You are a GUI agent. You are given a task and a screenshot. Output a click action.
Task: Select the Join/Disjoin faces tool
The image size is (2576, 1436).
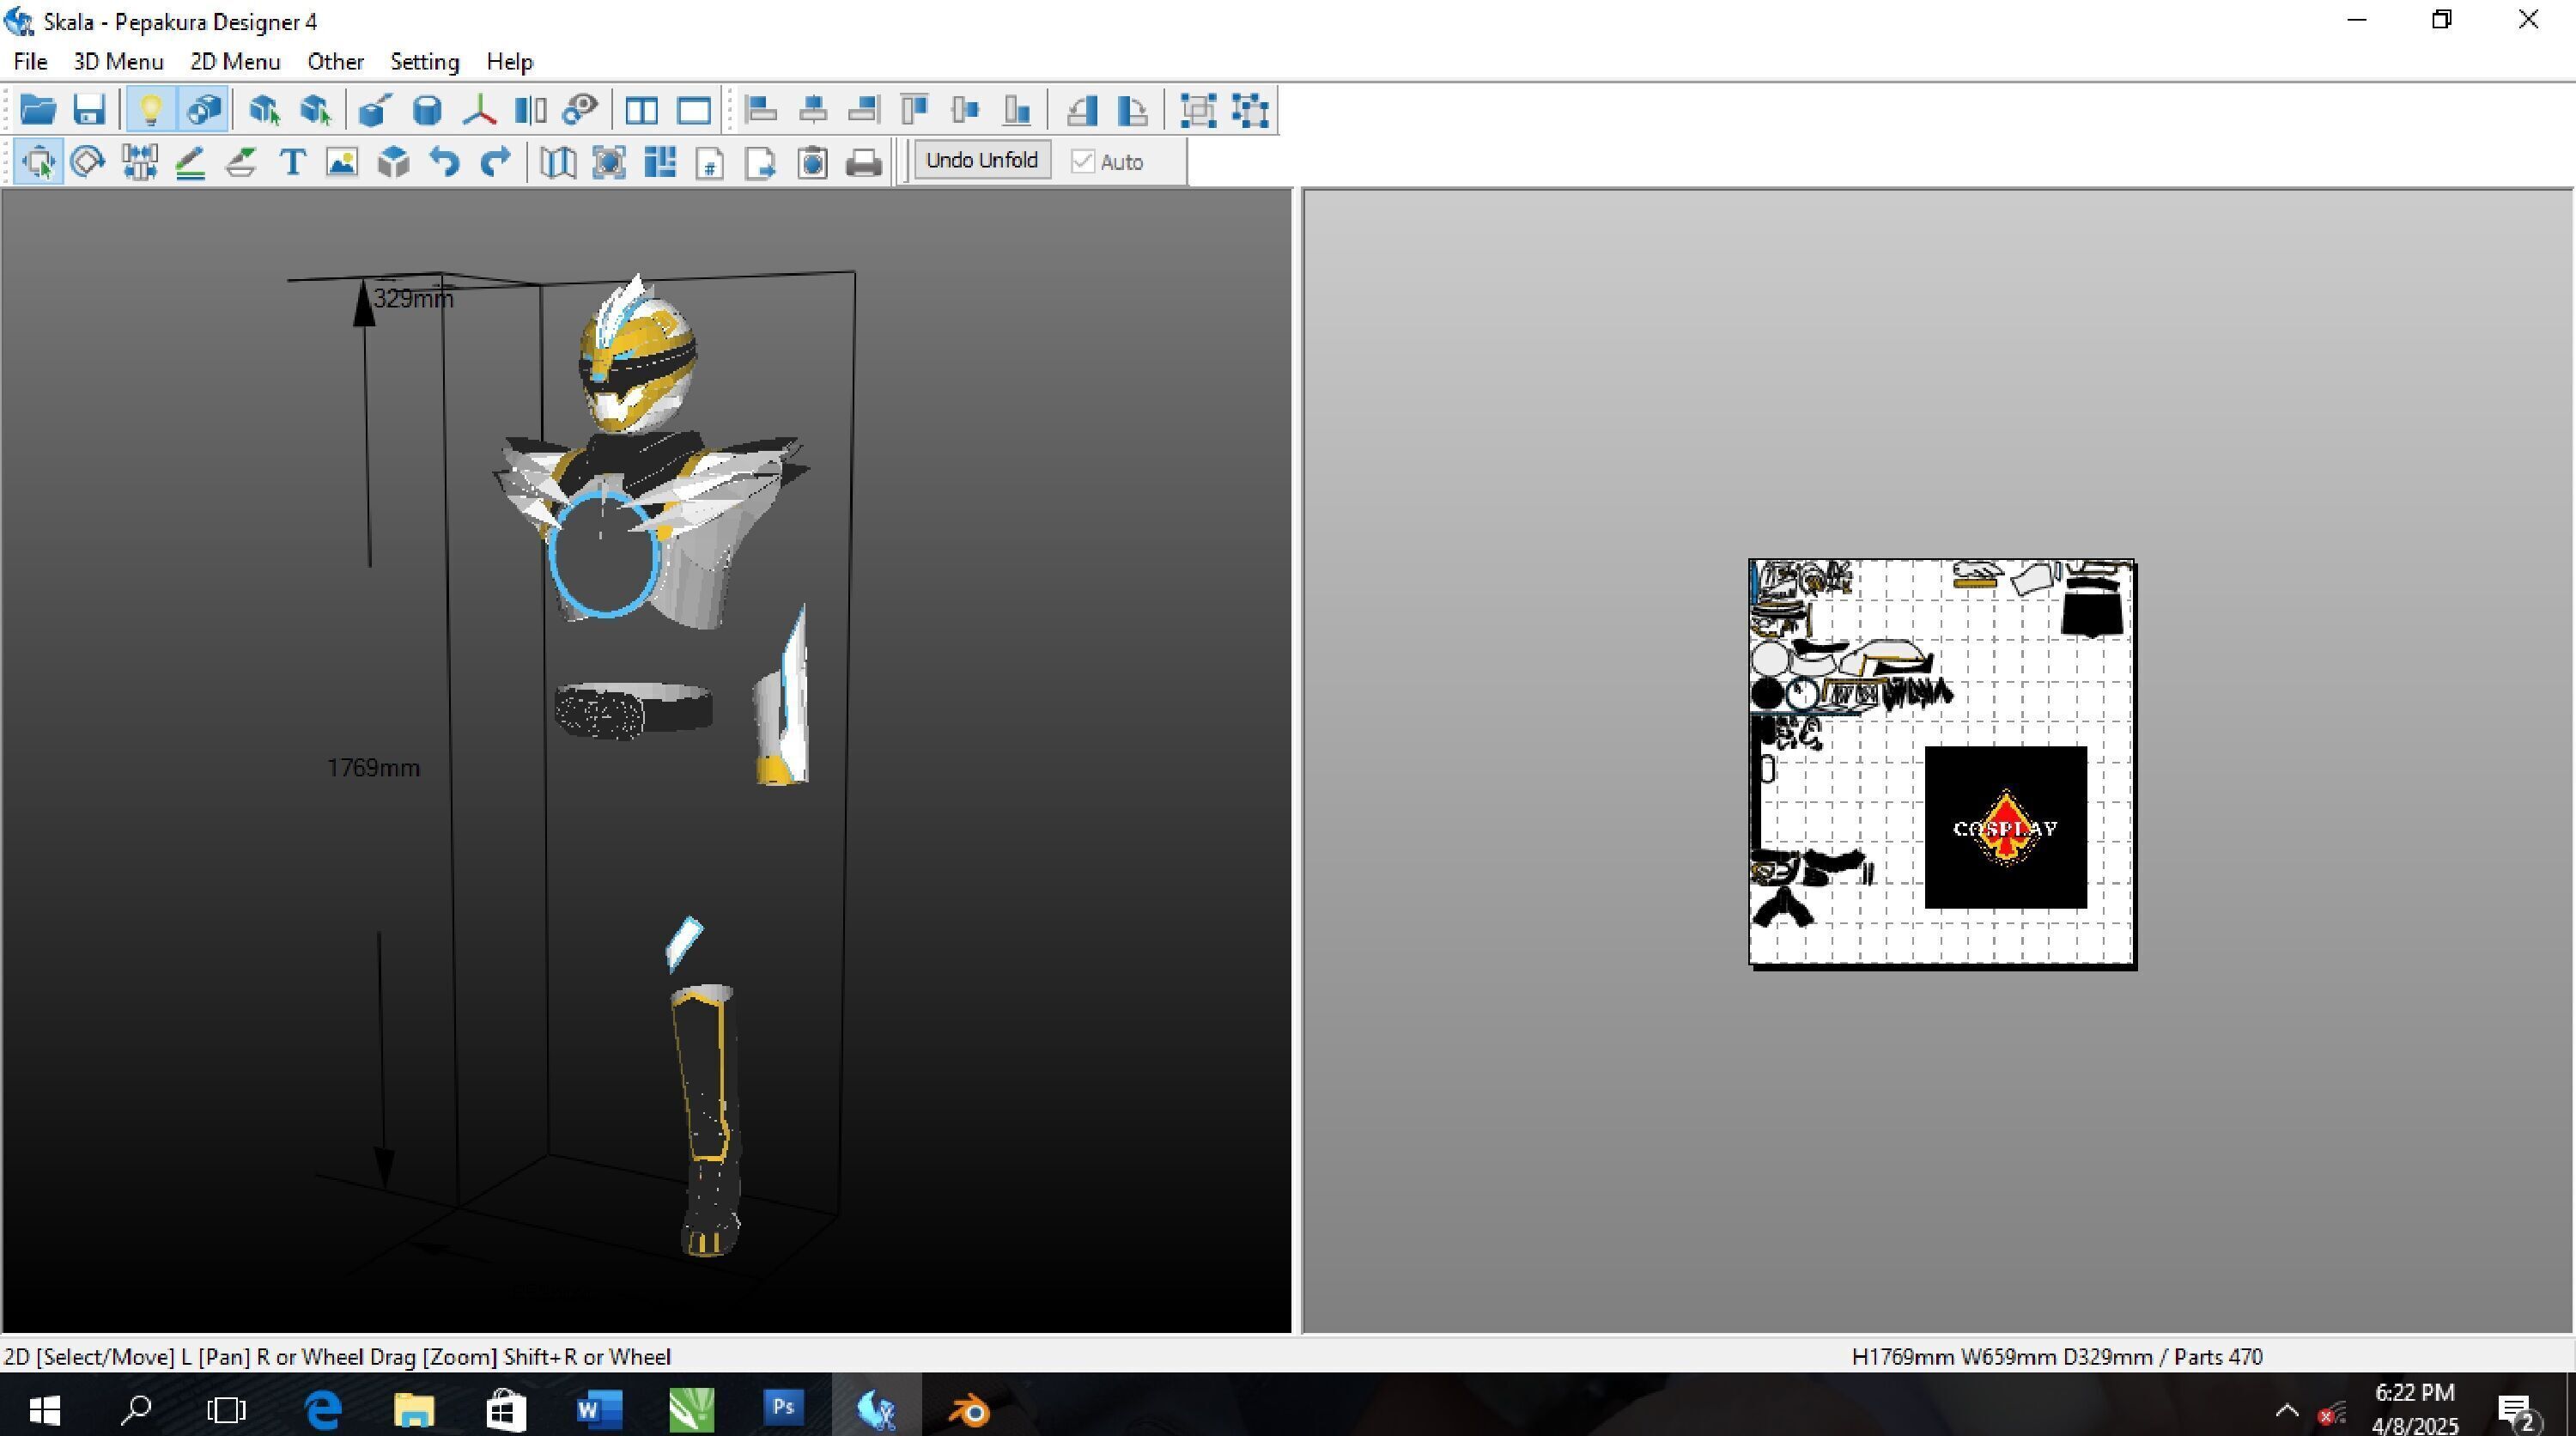click(139, 162)
